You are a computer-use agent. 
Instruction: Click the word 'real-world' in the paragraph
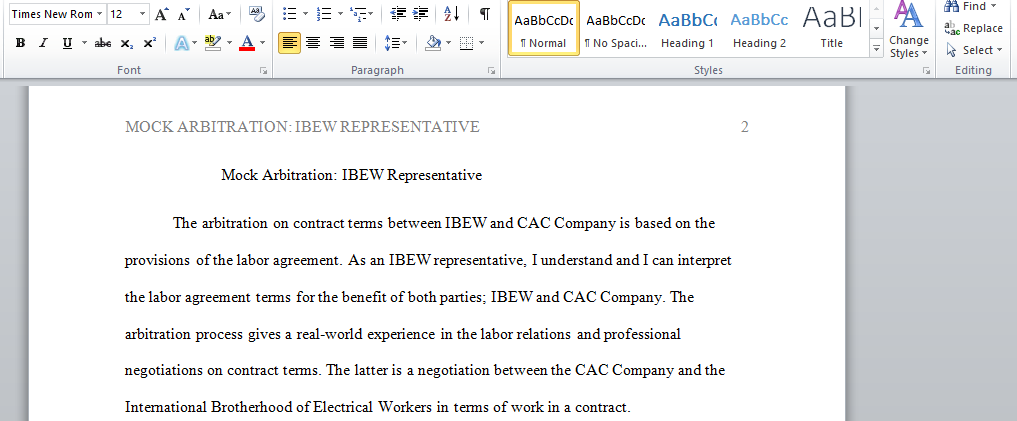[x=331, y=335]
